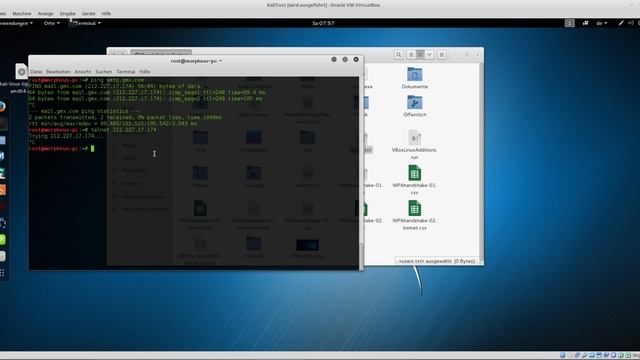The height and width of the screenshot is (360, 640).
Task: Maximize the terminal window
Action: point(345,60)
